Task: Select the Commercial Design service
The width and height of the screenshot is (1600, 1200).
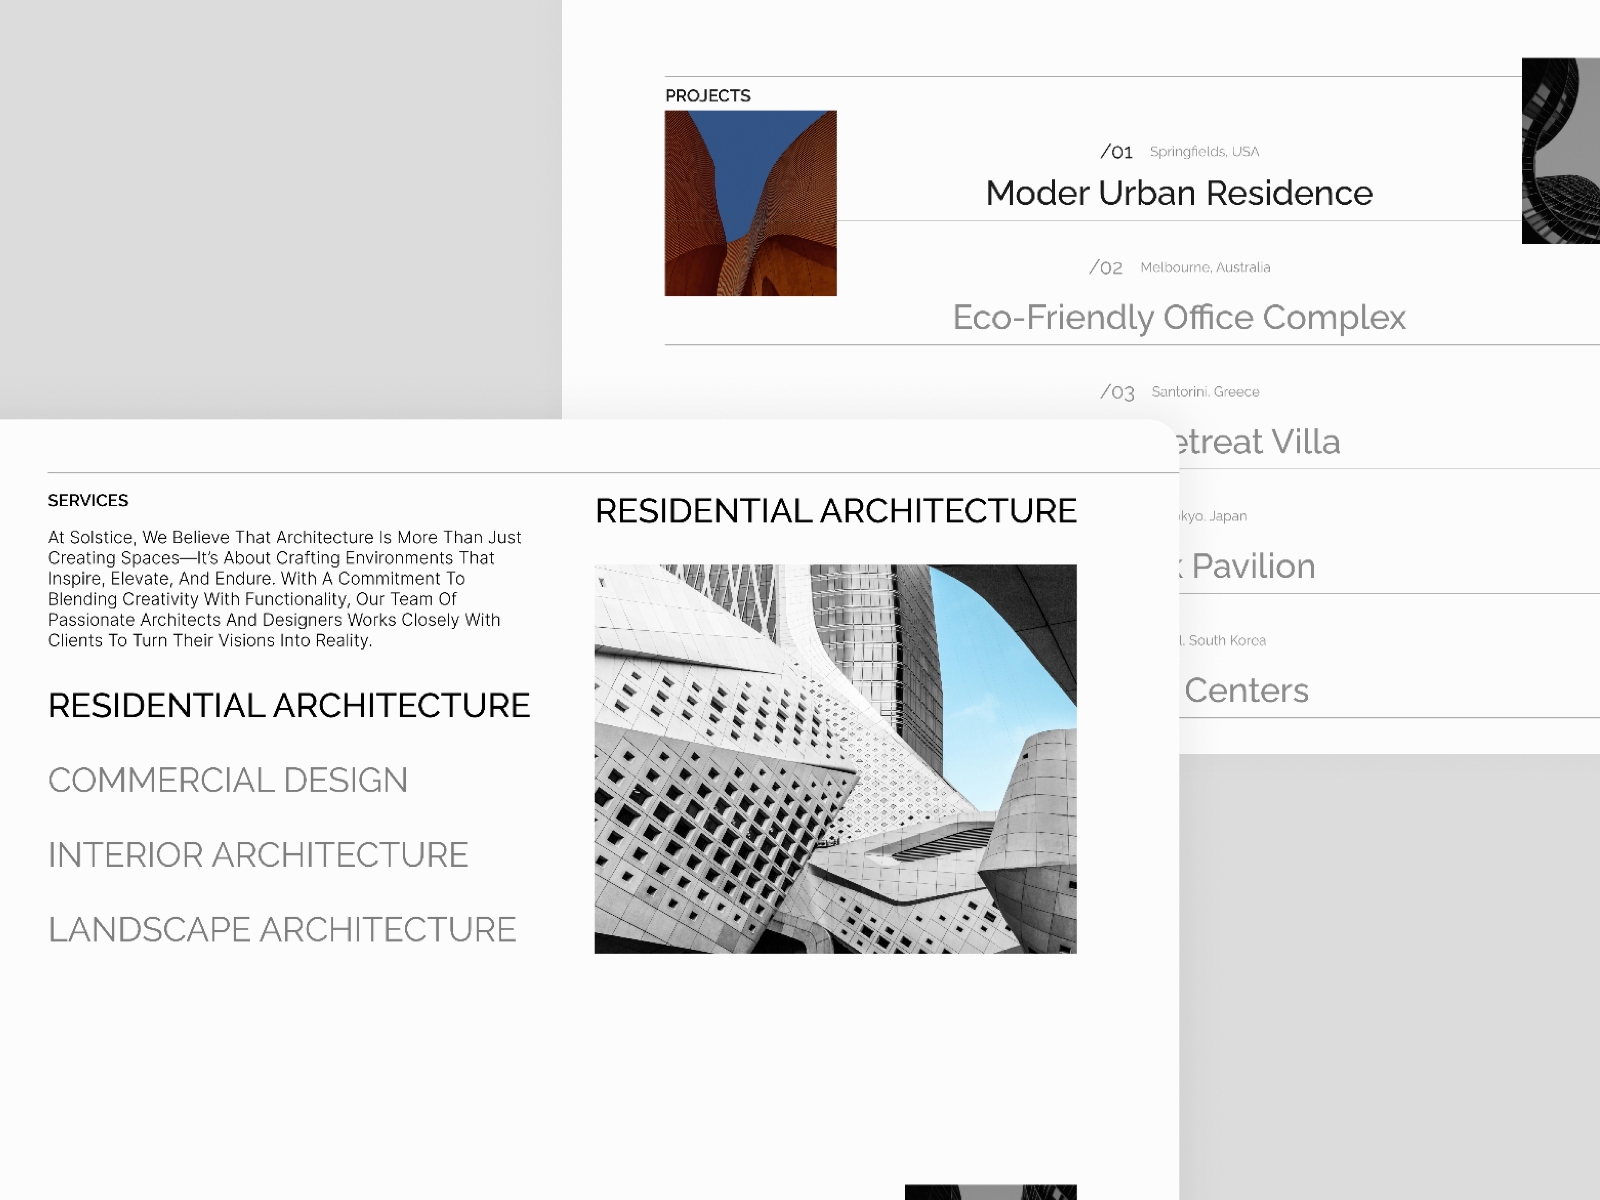Action: pyautogui.click(x=228, y=780)
